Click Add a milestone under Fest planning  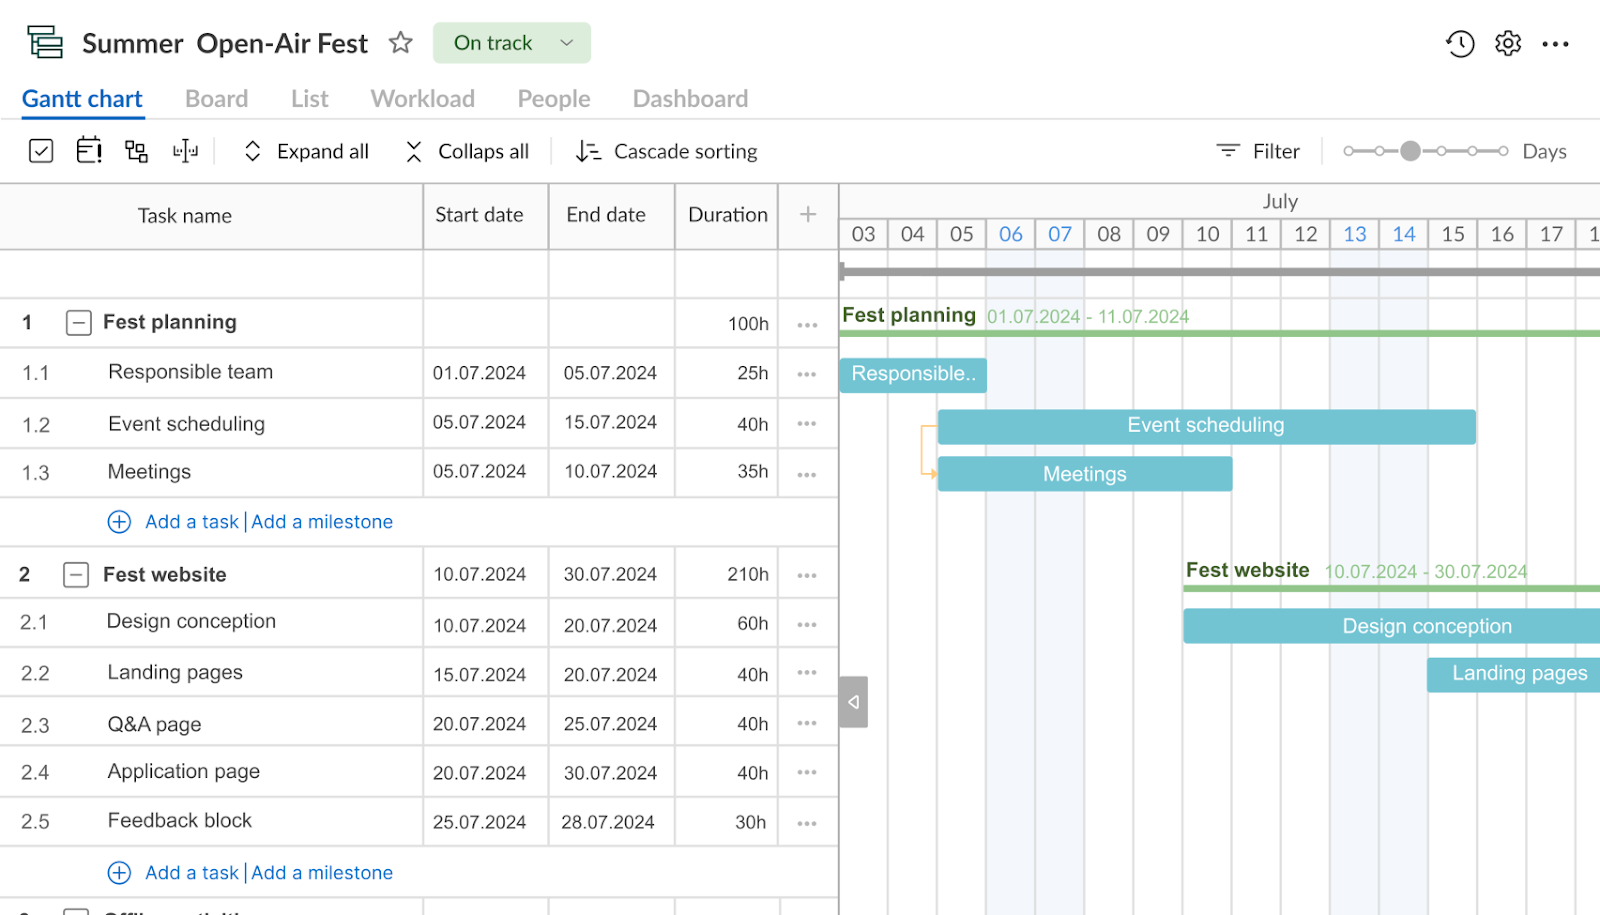pos(322,522)
